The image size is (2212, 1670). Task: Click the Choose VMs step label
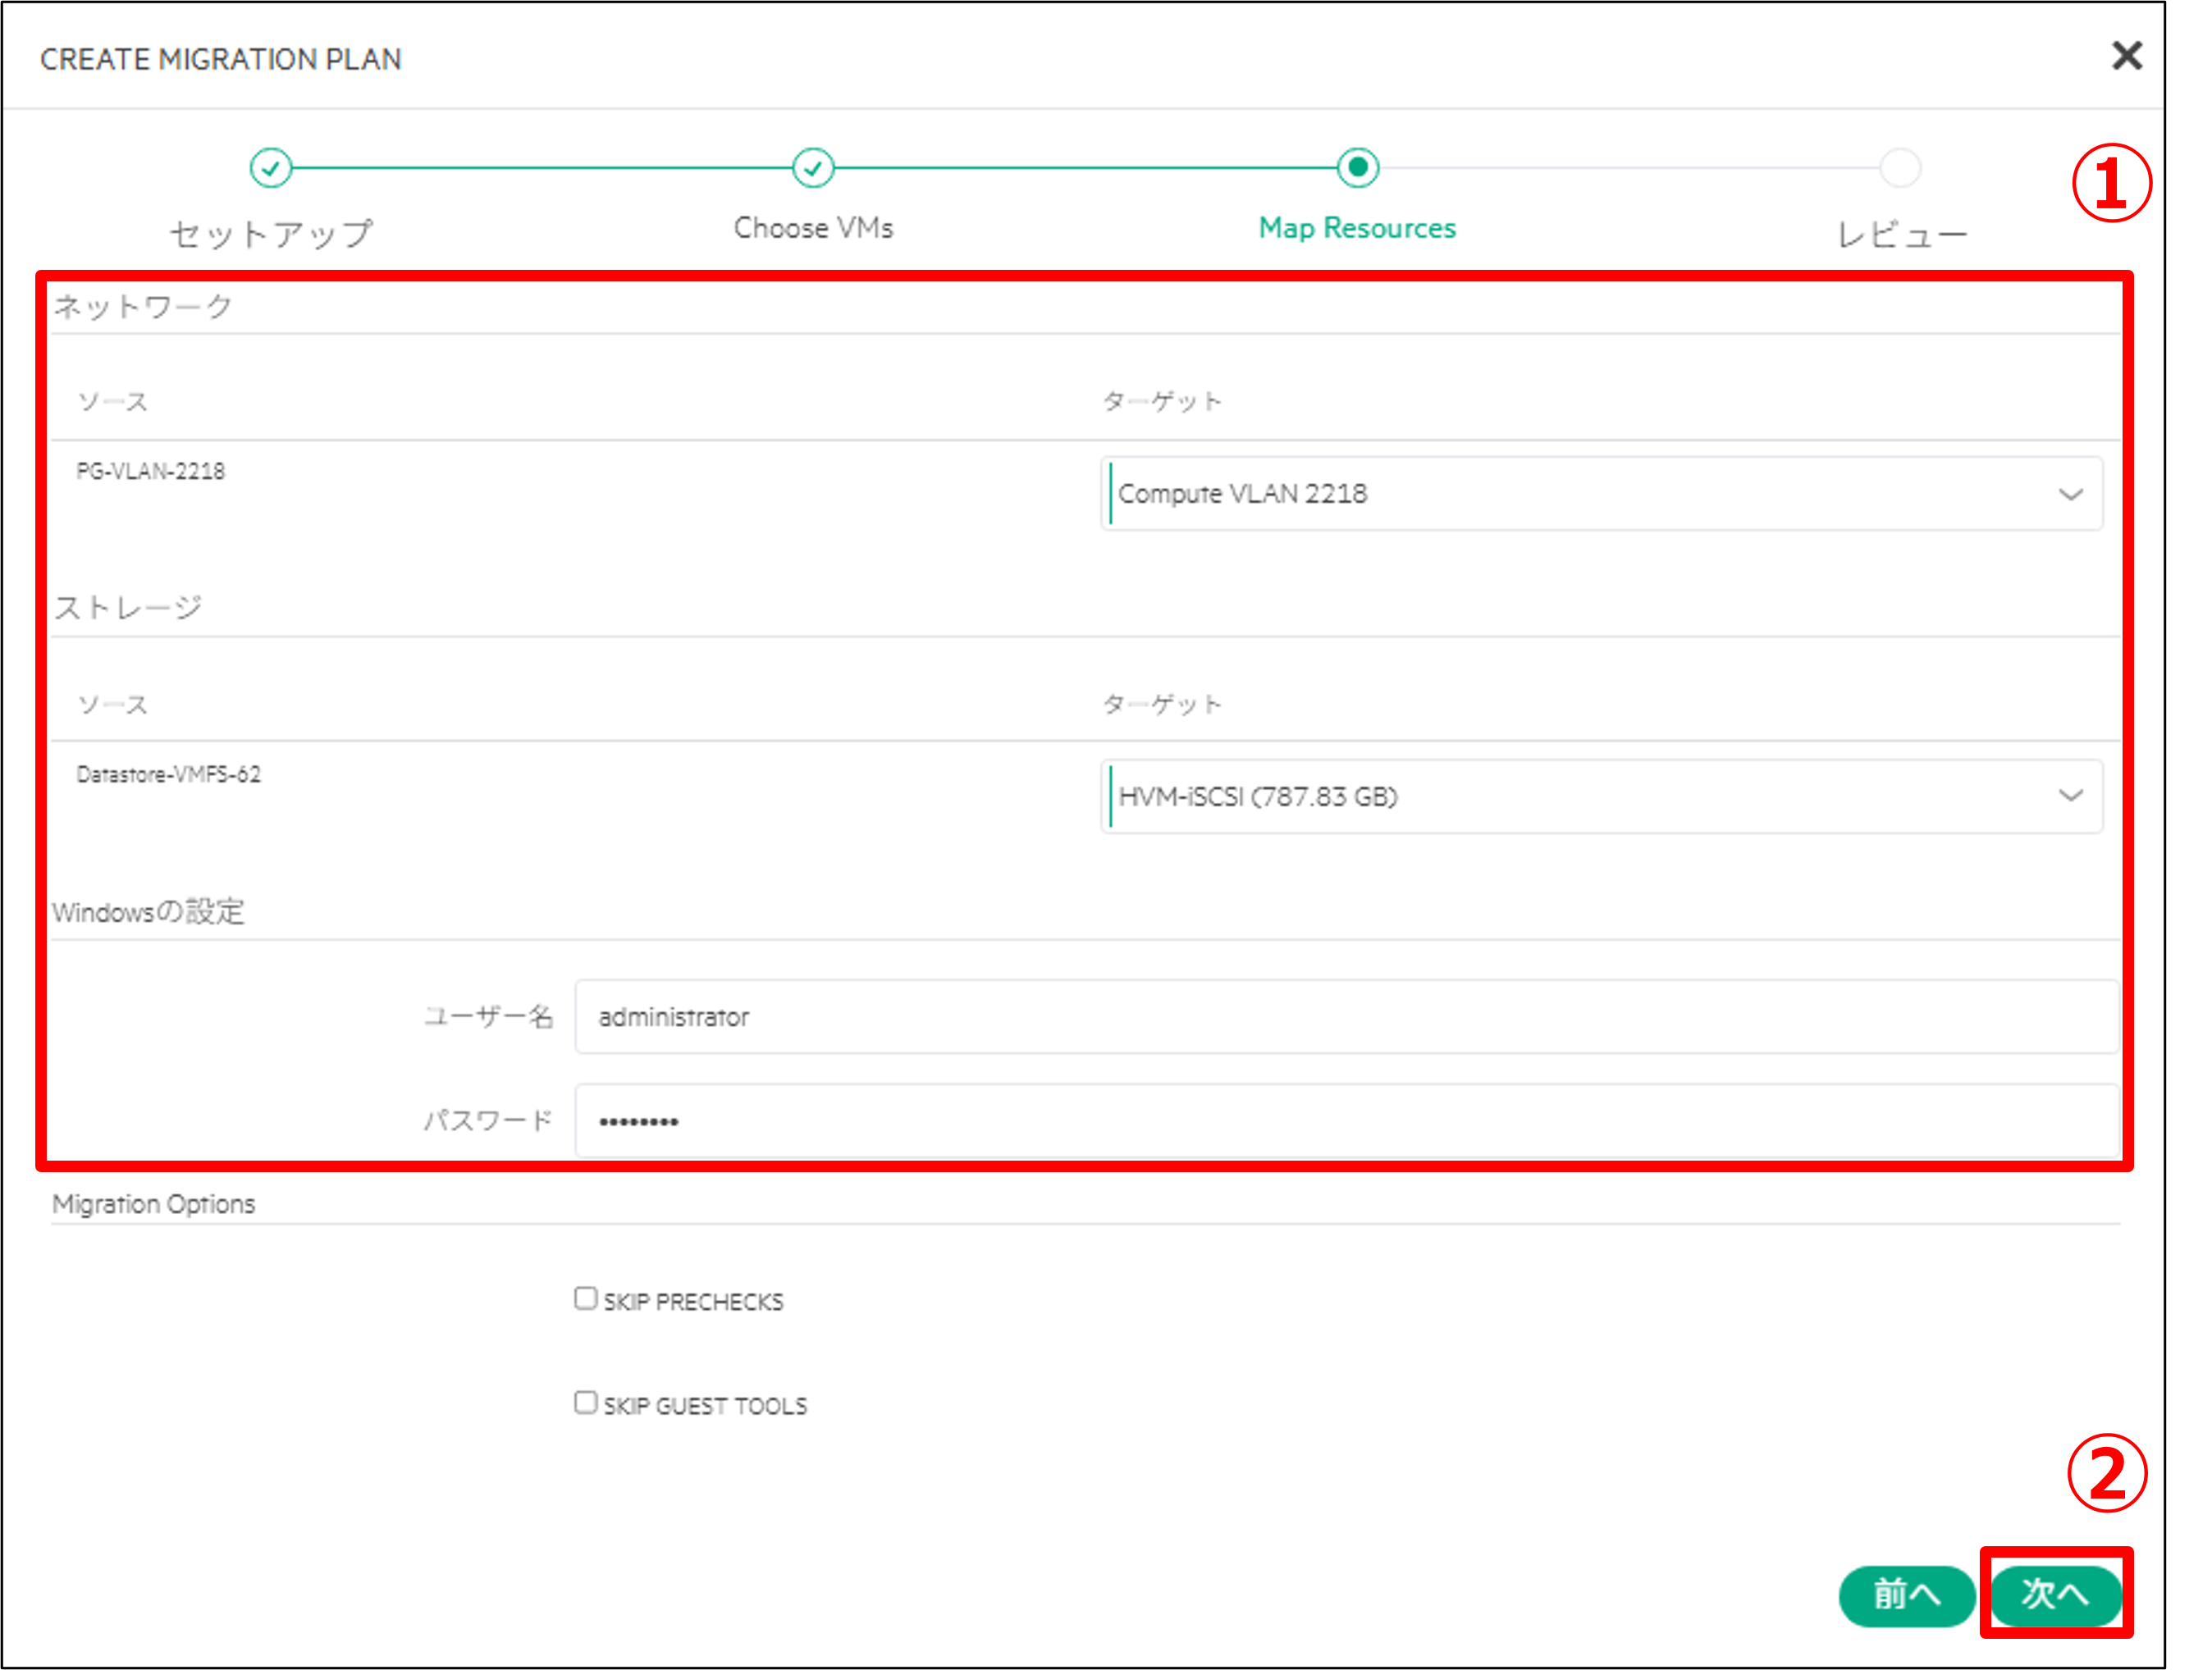[813, 228]
